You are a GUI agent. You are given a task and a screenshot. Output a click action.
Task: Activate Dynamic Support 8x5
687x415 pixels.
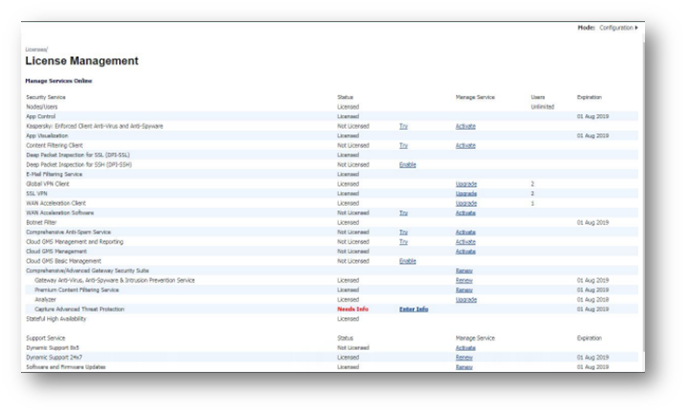465,348
